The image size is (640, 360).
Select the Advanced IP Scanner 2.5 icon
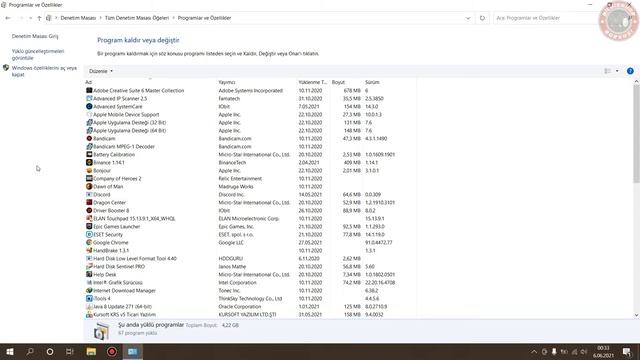click(89, 98)
